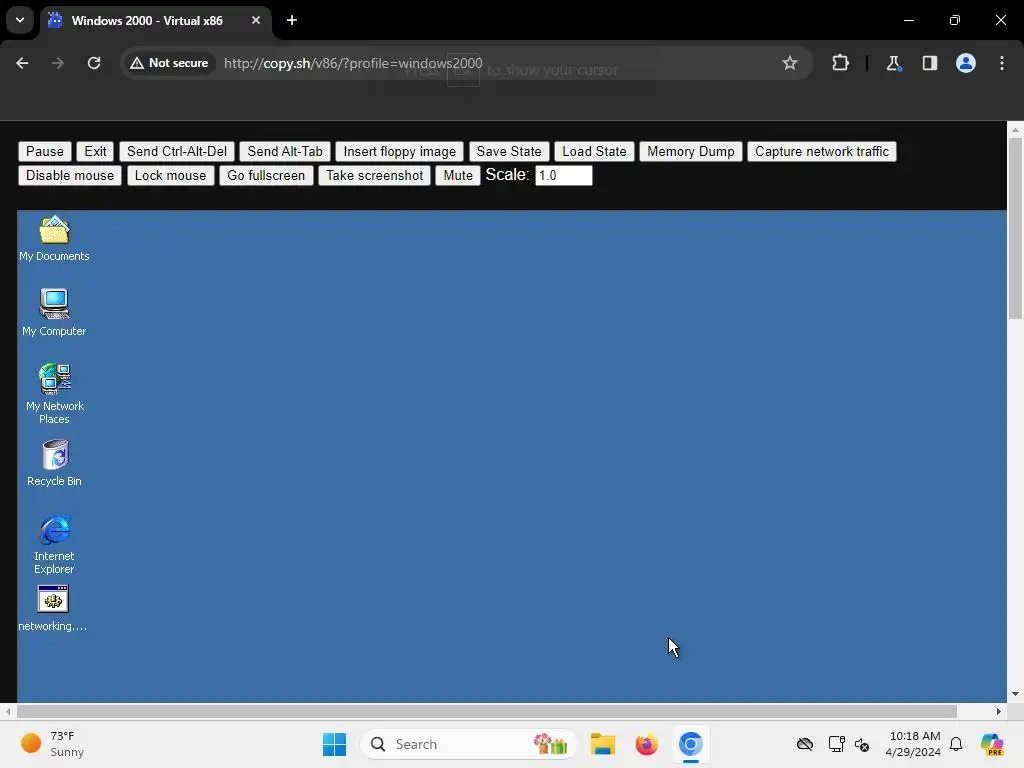
Task: Click the scroll down arrow
Action: click(1015, 694)
